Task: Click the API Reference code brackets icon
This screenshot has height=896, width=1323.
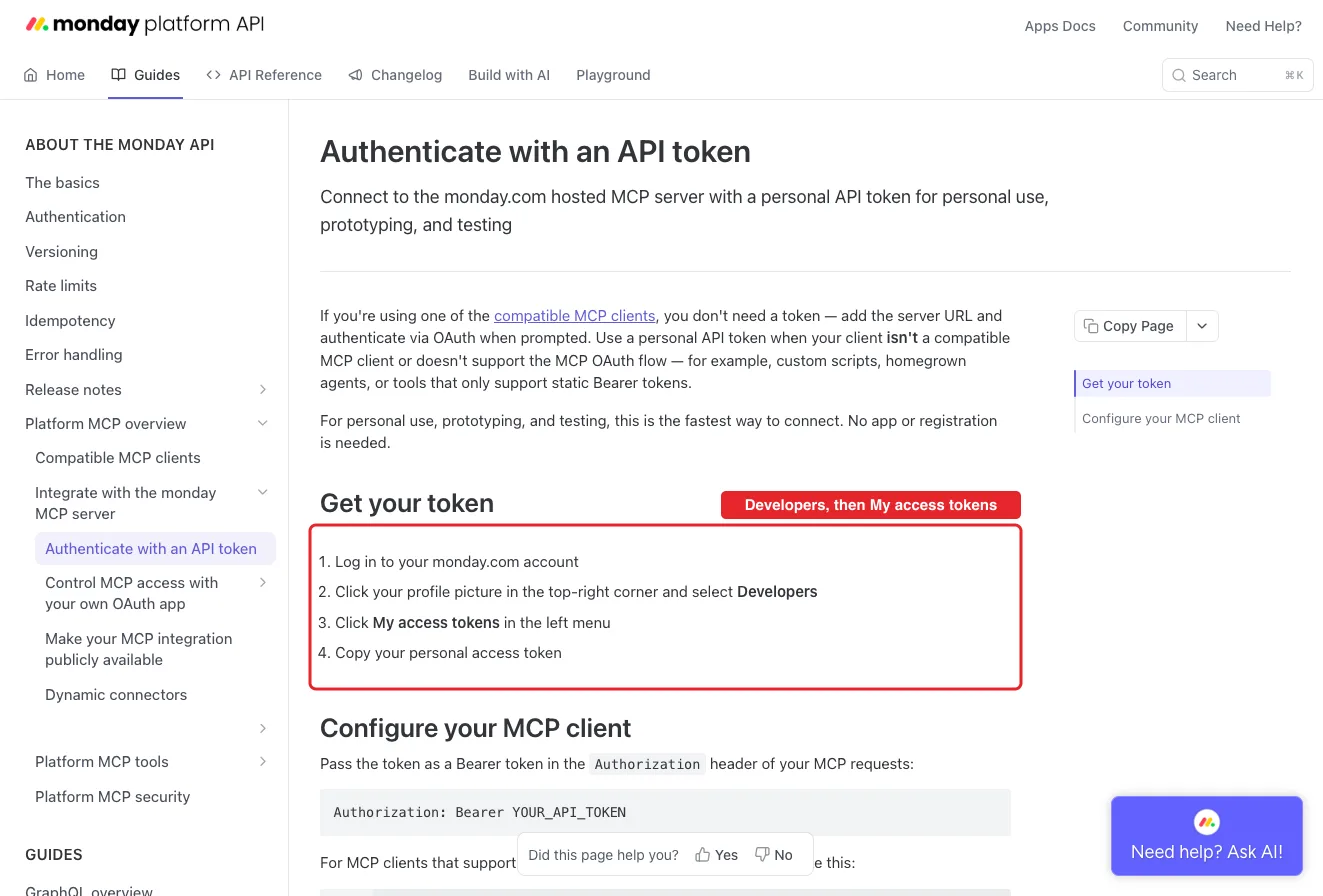Action: (213, 75)
